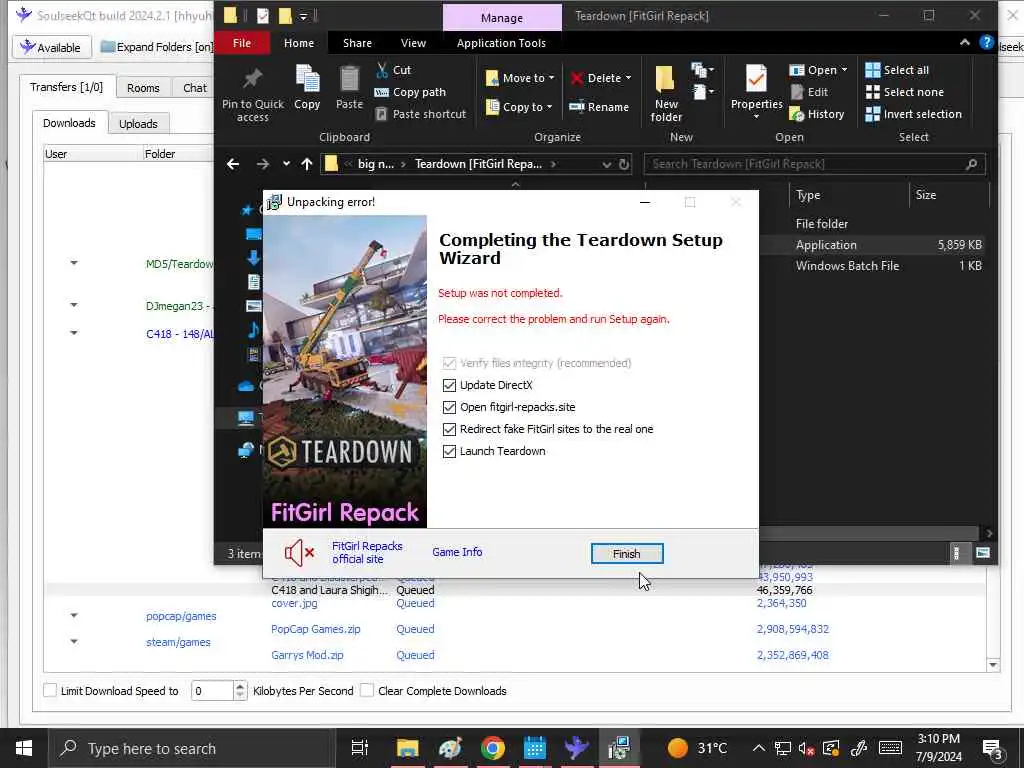
Task: Click download speed limit spinner
Action: (x=240, y=690)
